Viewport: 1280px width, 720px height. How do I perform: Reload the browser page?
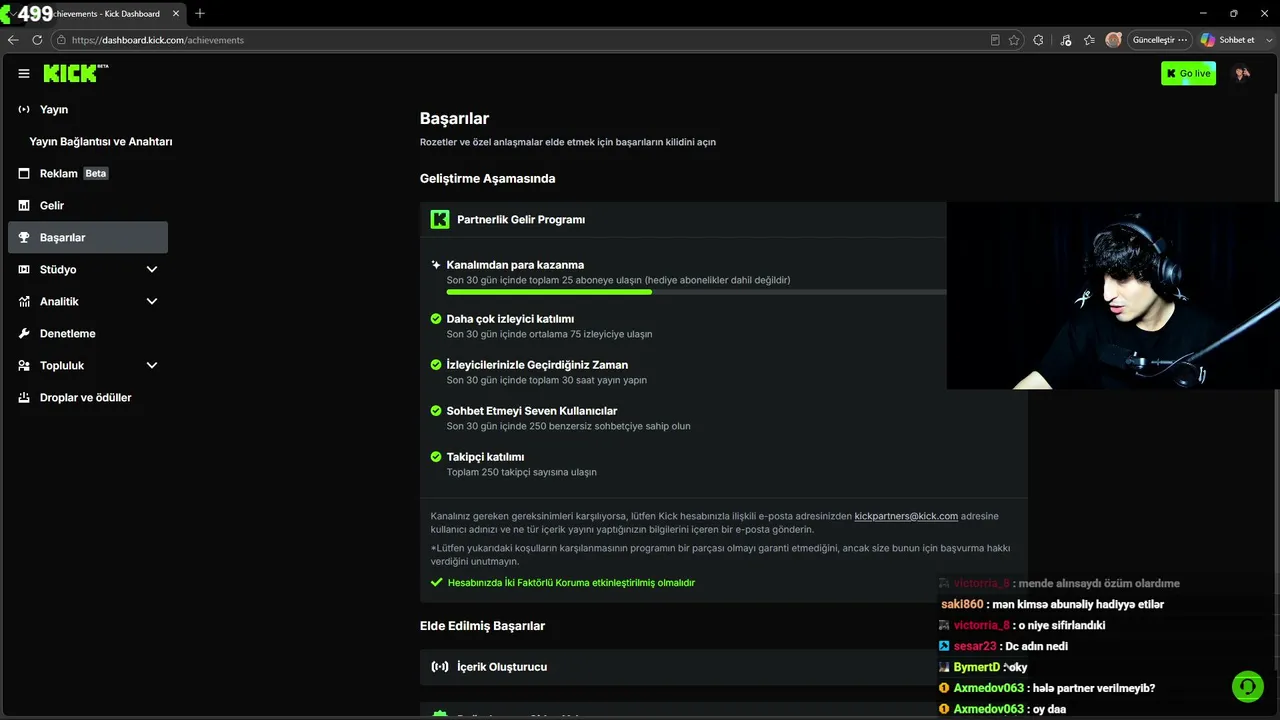[x=37, y=40]
